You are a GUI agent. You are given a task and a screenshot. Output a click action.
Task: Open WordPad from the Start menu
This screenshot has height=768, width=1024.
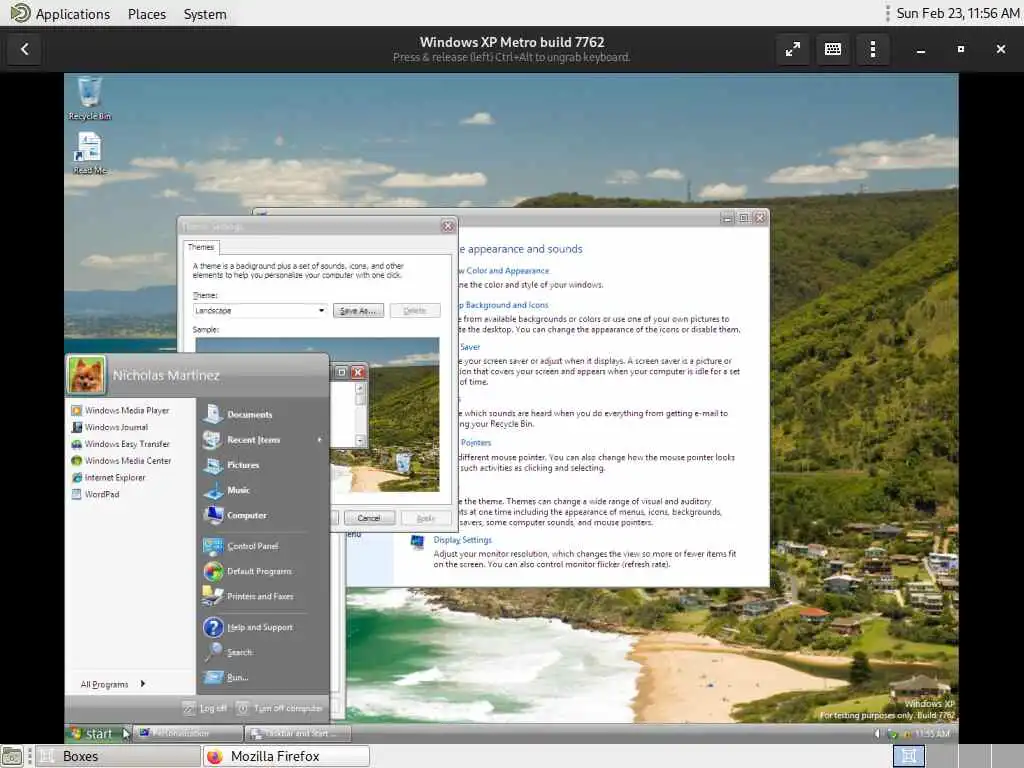pos(95,494)
